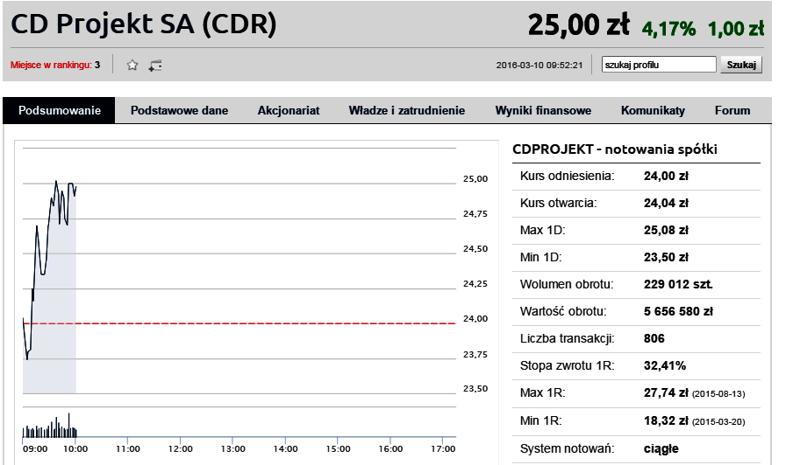Click the 4,17% change value

click(669, 29)
